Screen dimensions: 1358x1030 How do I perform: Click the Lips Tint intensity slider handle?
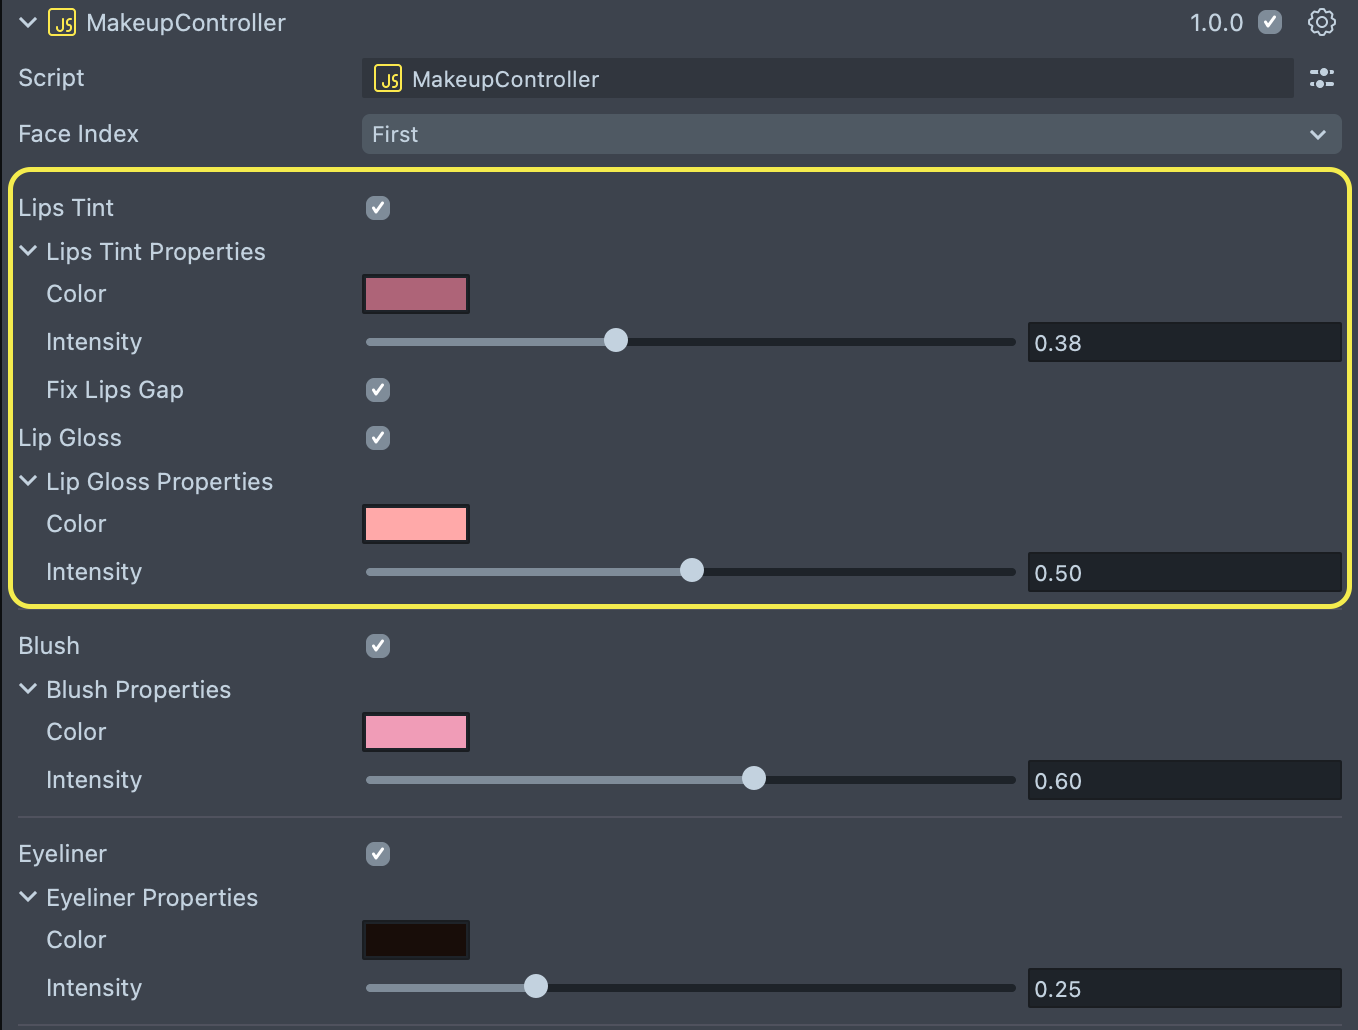(x=616, y=341)
